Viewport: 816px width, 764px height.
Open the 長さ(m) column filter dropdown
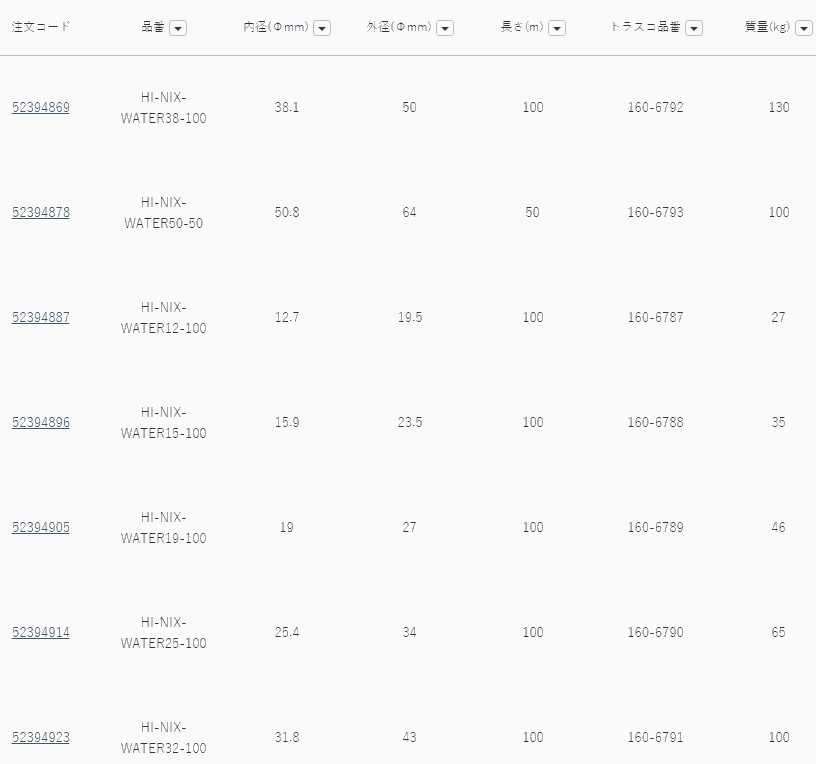[x=557, y=28]
